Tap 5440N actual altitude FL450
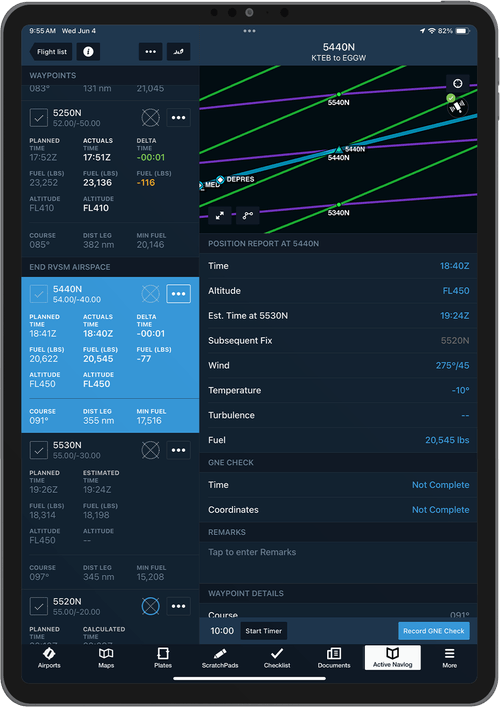Screen dimensions: 500x707 96,384
